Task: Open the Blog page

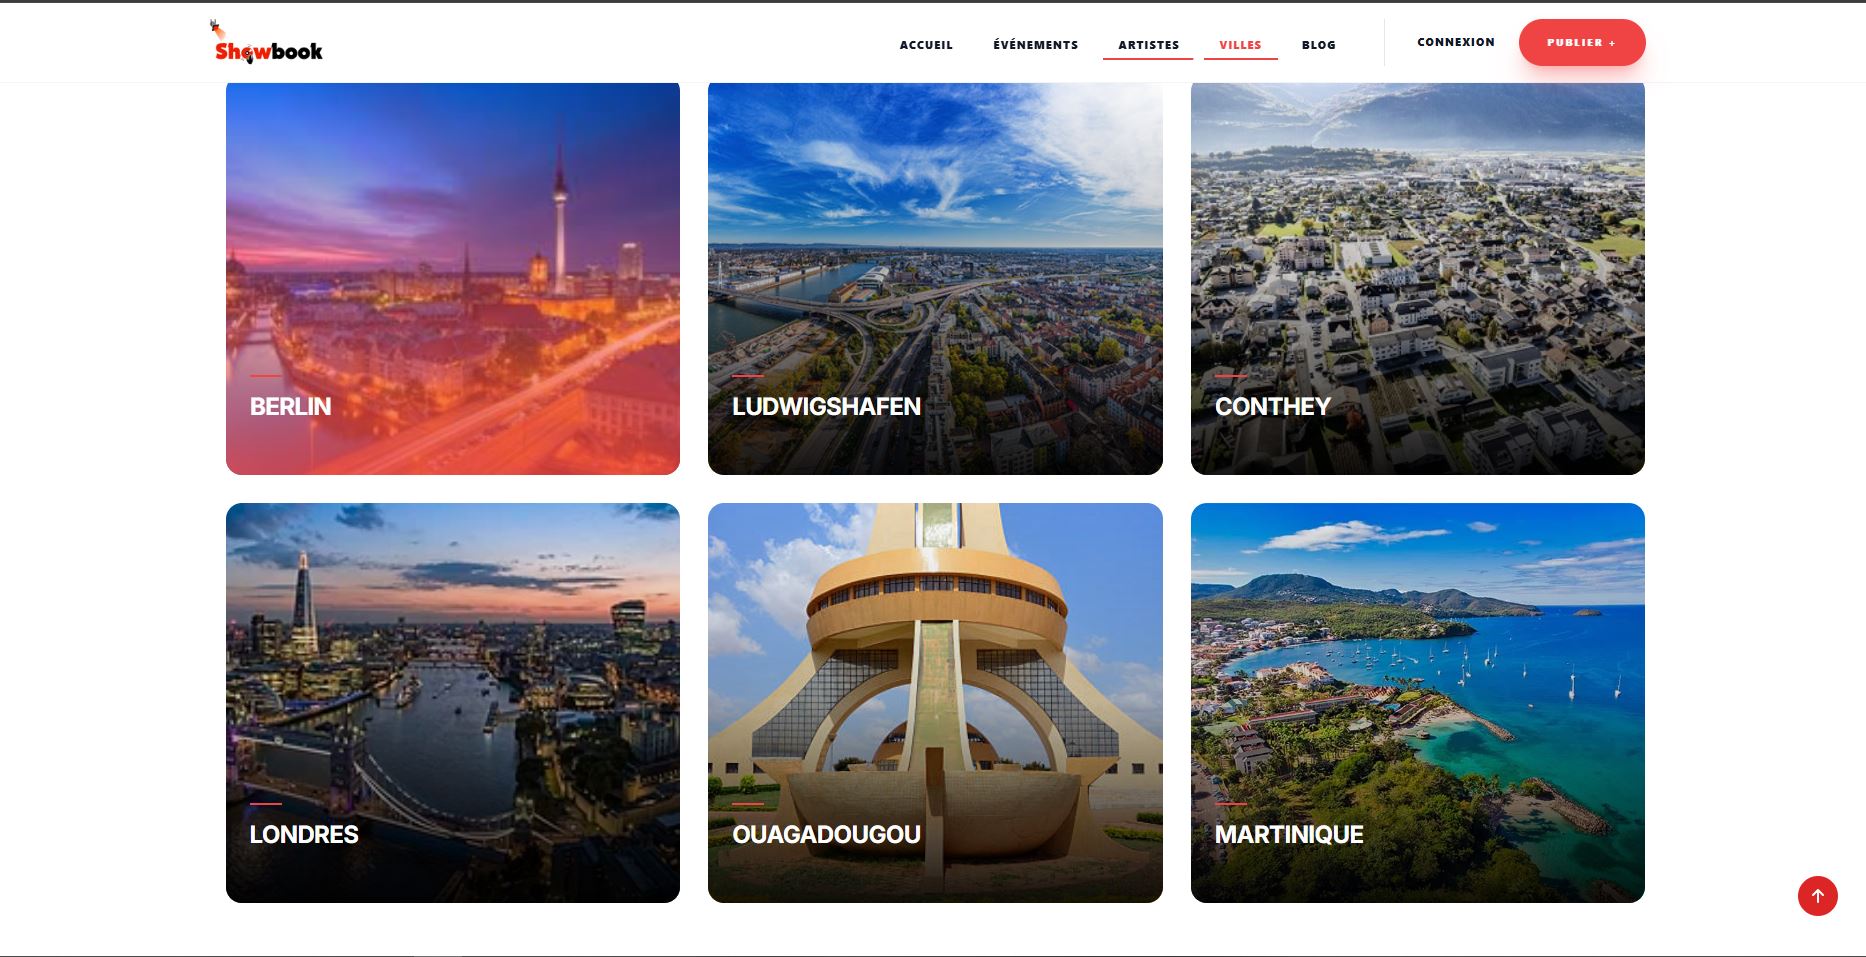Action: click(1318, 45)
